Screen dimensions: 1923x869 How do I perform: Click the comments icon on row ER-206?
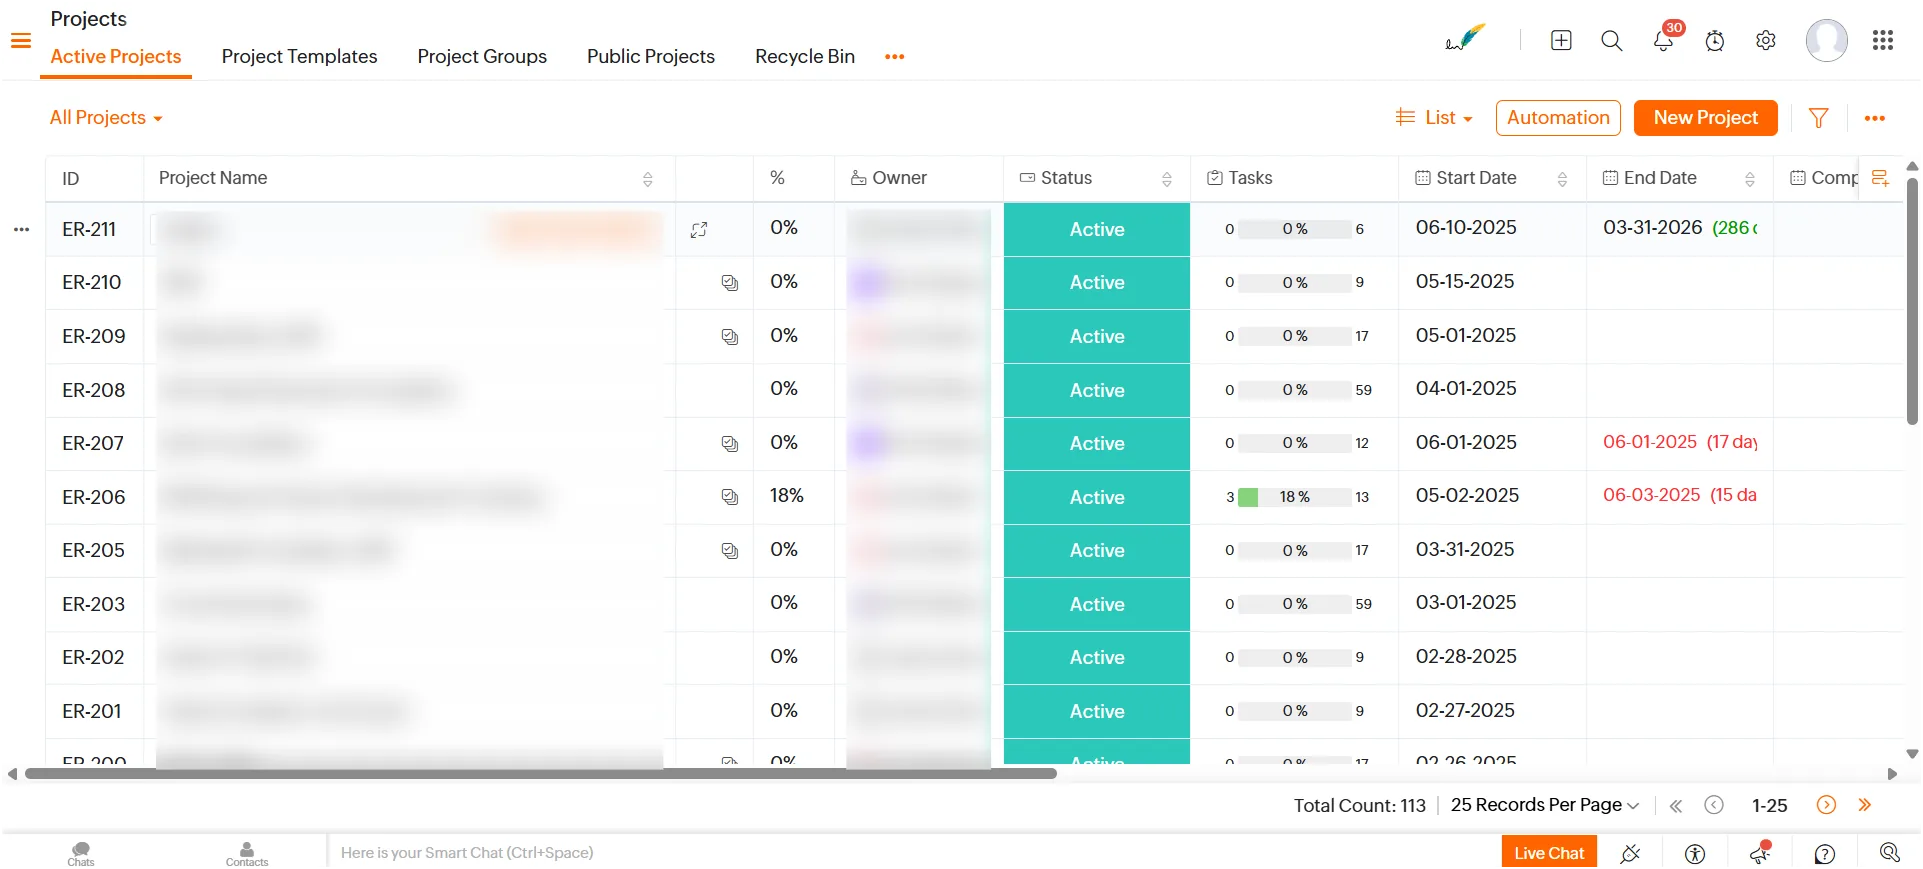(730, 497)
